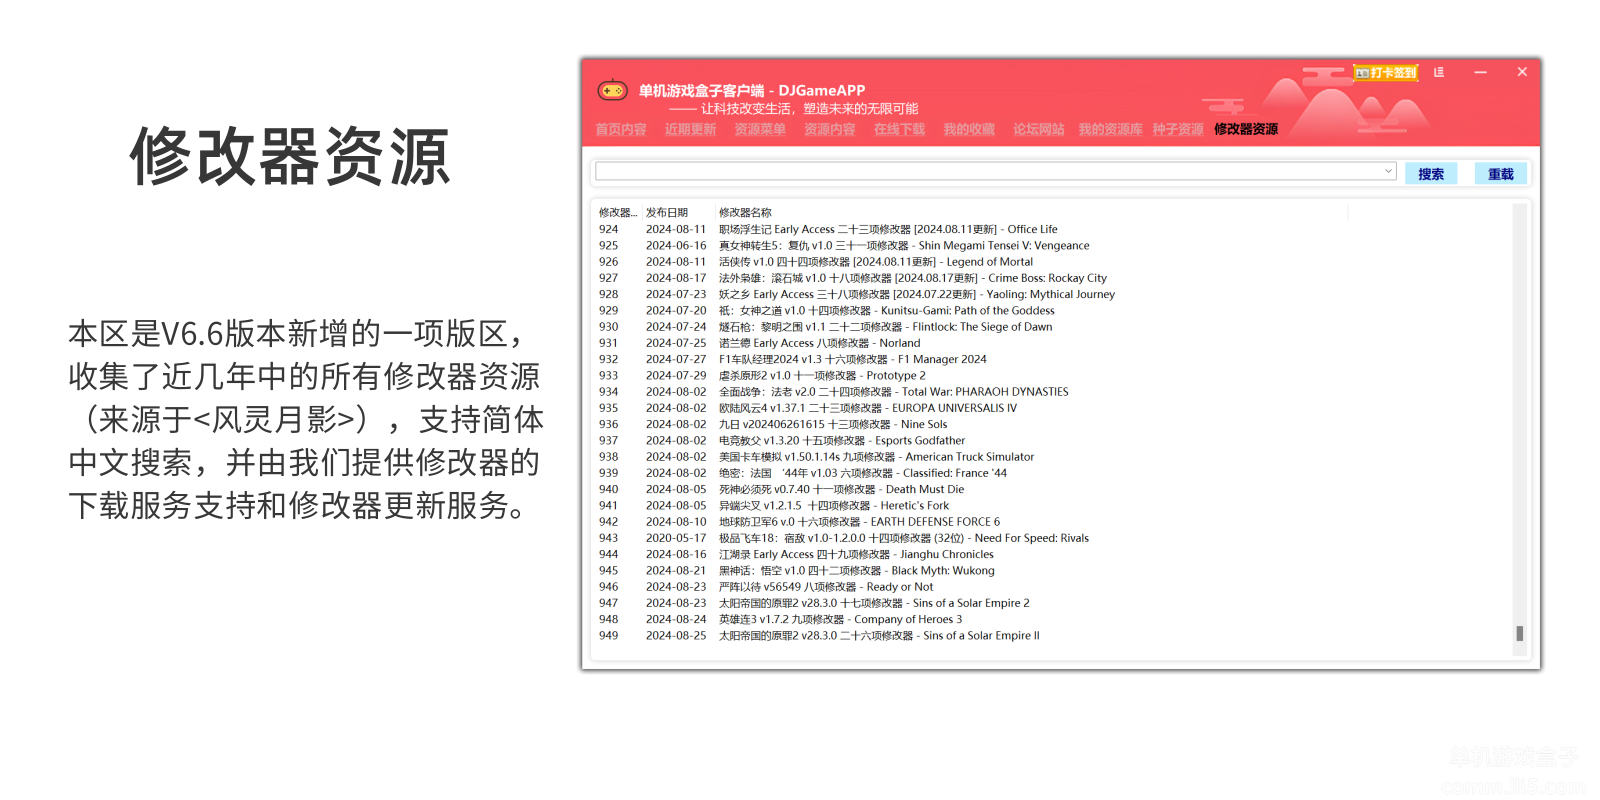Image resolution: width=1600 pixels, height=800 pixels.
Task: Click the gamepad logo icon in the title bar
Action: [x=612, y=90]
